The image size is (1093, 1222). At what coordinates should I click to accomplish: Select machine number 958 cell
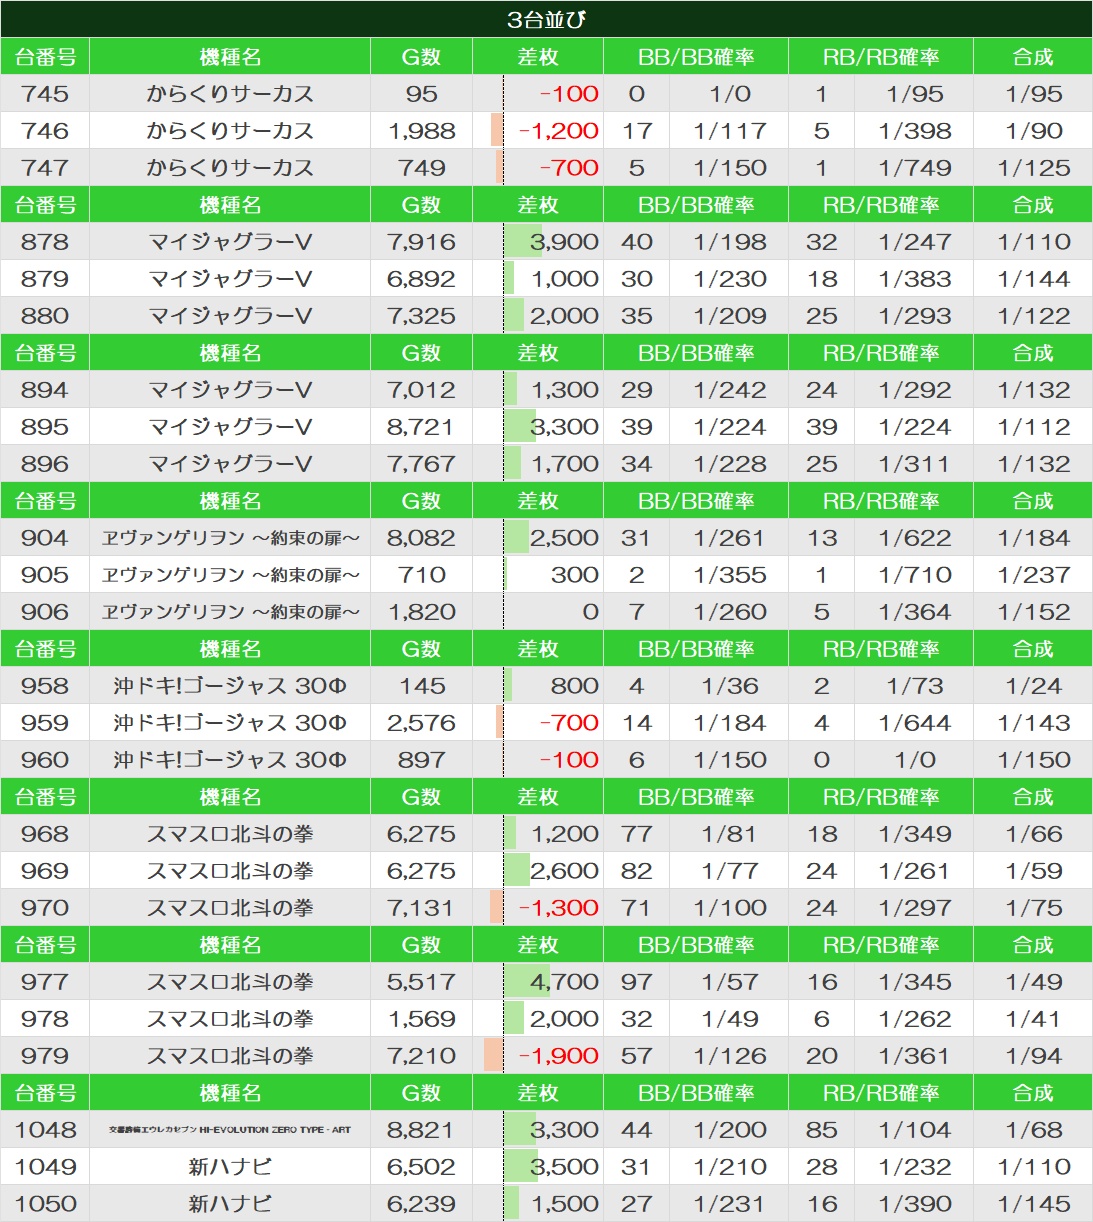(45, 686)
